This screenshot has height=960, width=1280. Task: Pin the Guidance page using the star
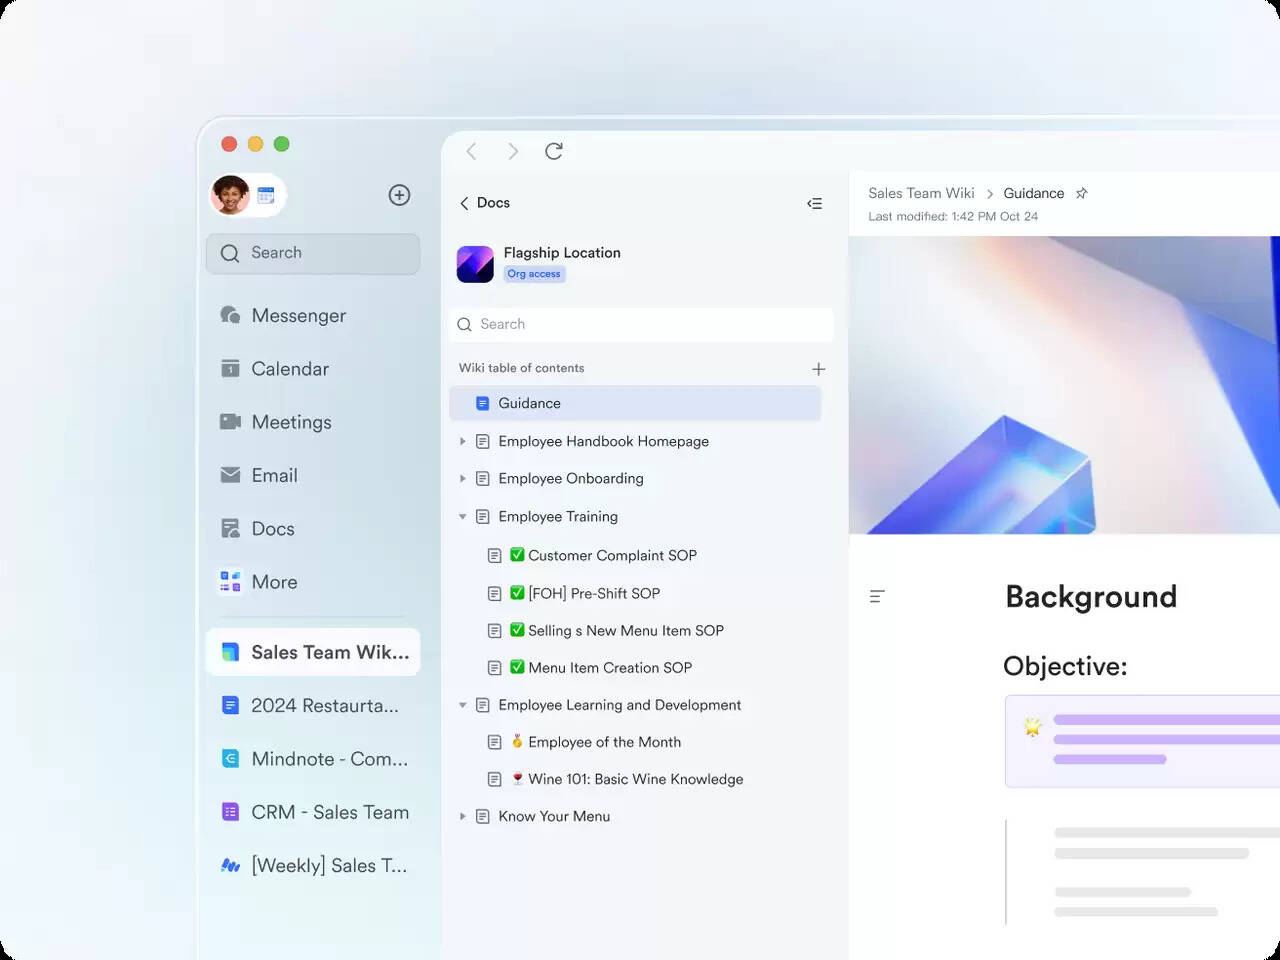pos(1082,193)
